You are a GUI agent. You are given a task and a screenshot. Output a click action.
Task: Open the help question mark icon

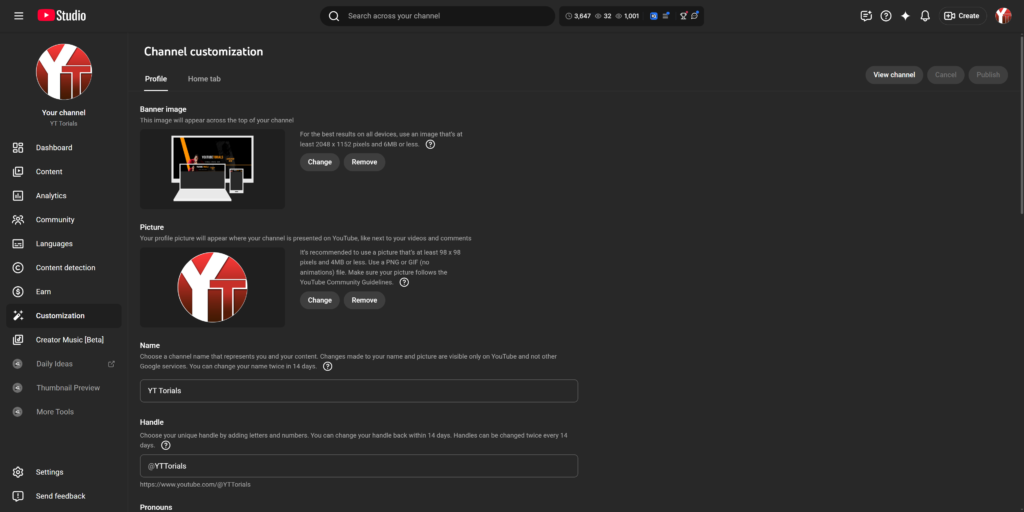click(x=885, y=16)
